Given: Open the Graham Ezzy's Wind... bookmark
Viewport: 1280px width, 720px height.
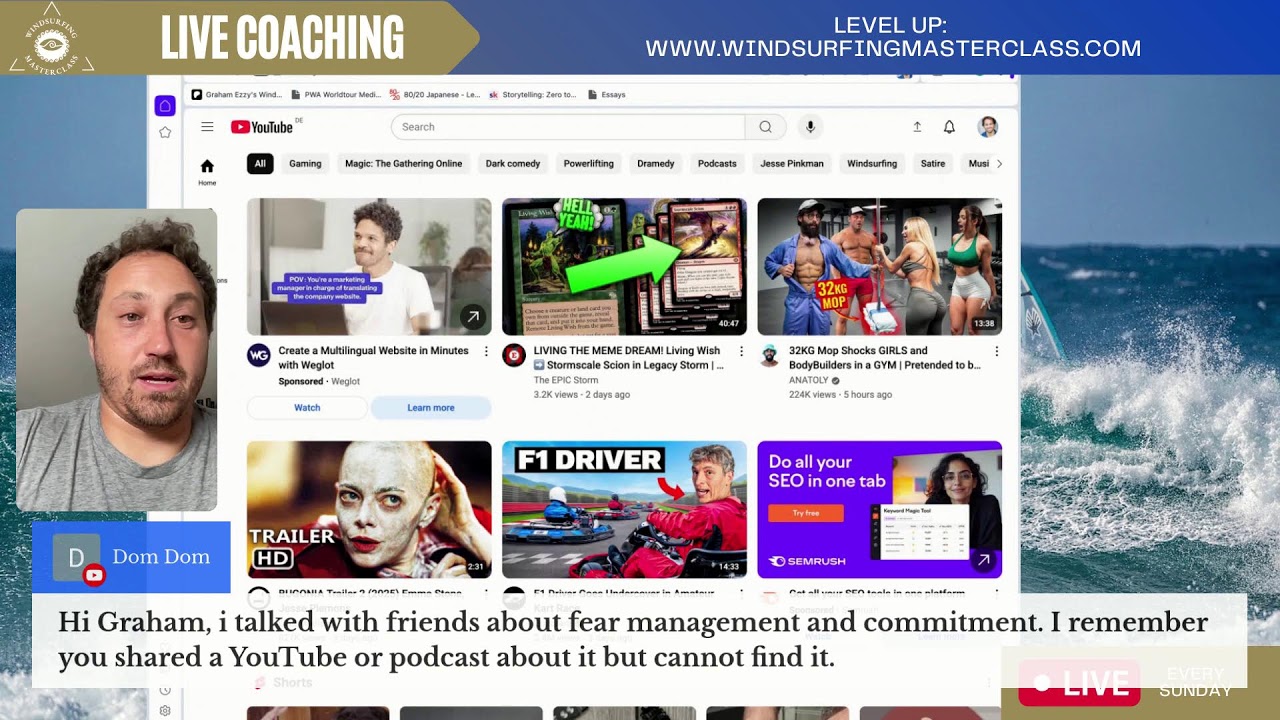Looking at the screenshot, I should pos(237,95).
